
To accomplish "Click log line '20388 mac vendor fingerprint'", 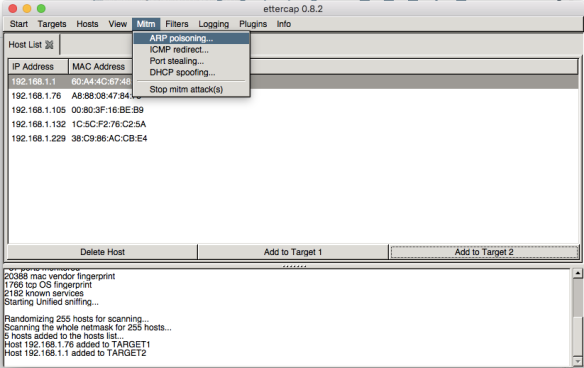I will click(60, 276).
